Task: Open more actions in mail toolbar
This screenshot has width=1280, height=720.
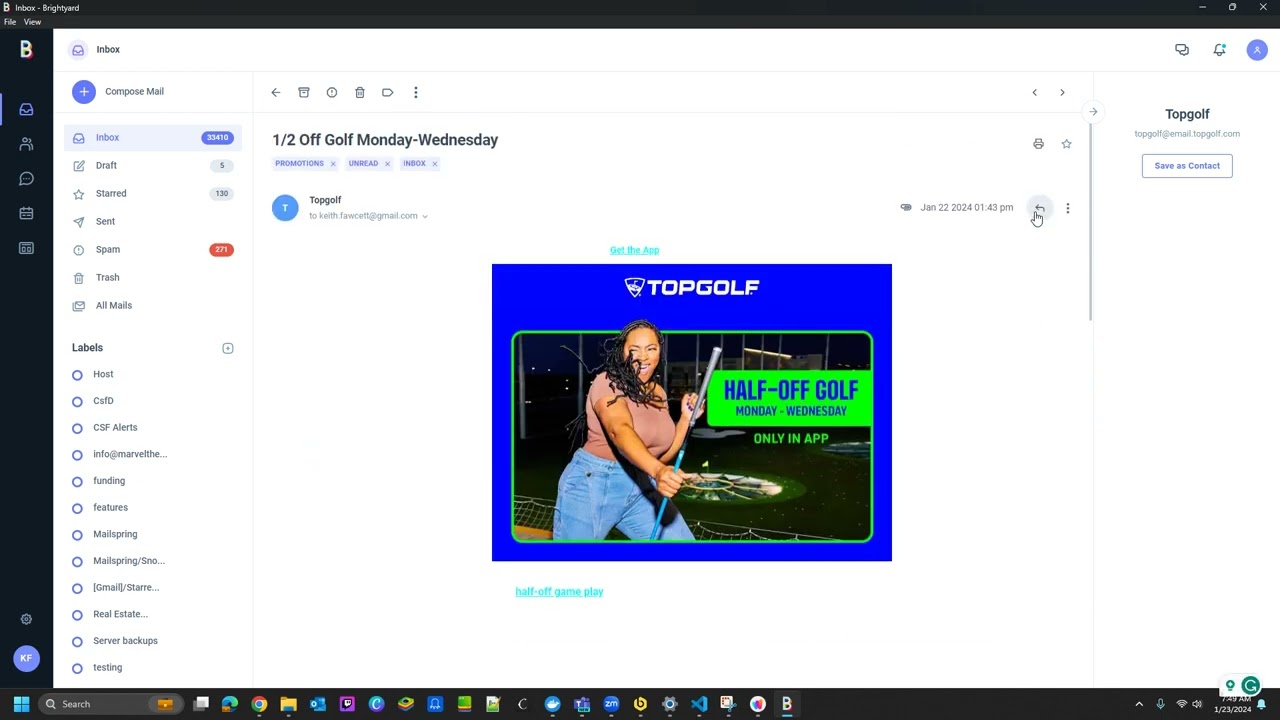Action: click(416, 92)
